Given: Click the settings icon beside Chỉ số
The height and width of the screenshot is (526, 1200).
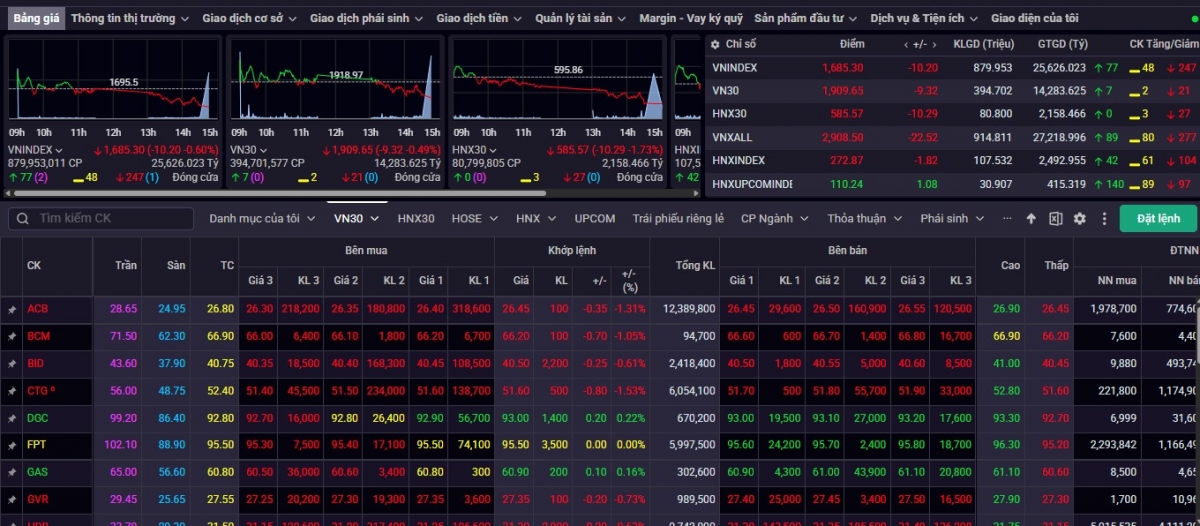Looking at the screenshot, I should (714, 44).
